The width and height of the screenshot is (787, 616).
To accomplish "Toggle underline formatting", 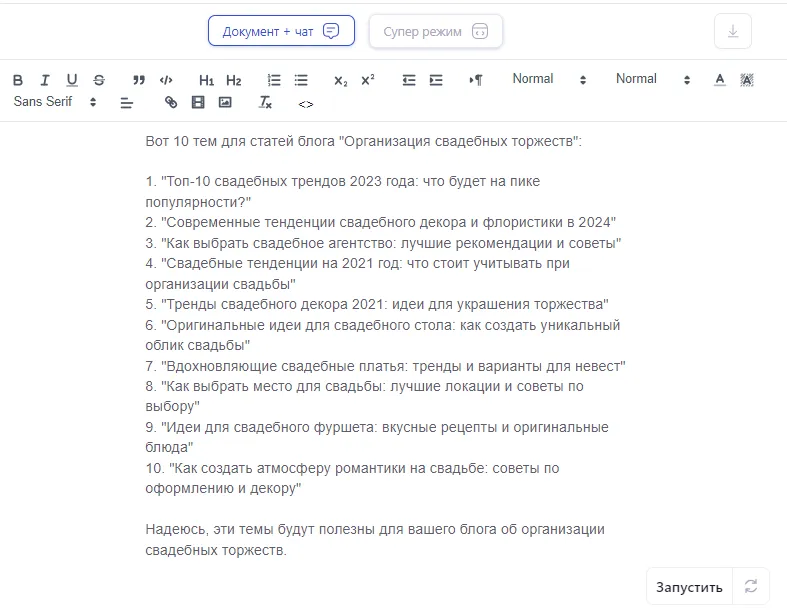I will [72, 80].
